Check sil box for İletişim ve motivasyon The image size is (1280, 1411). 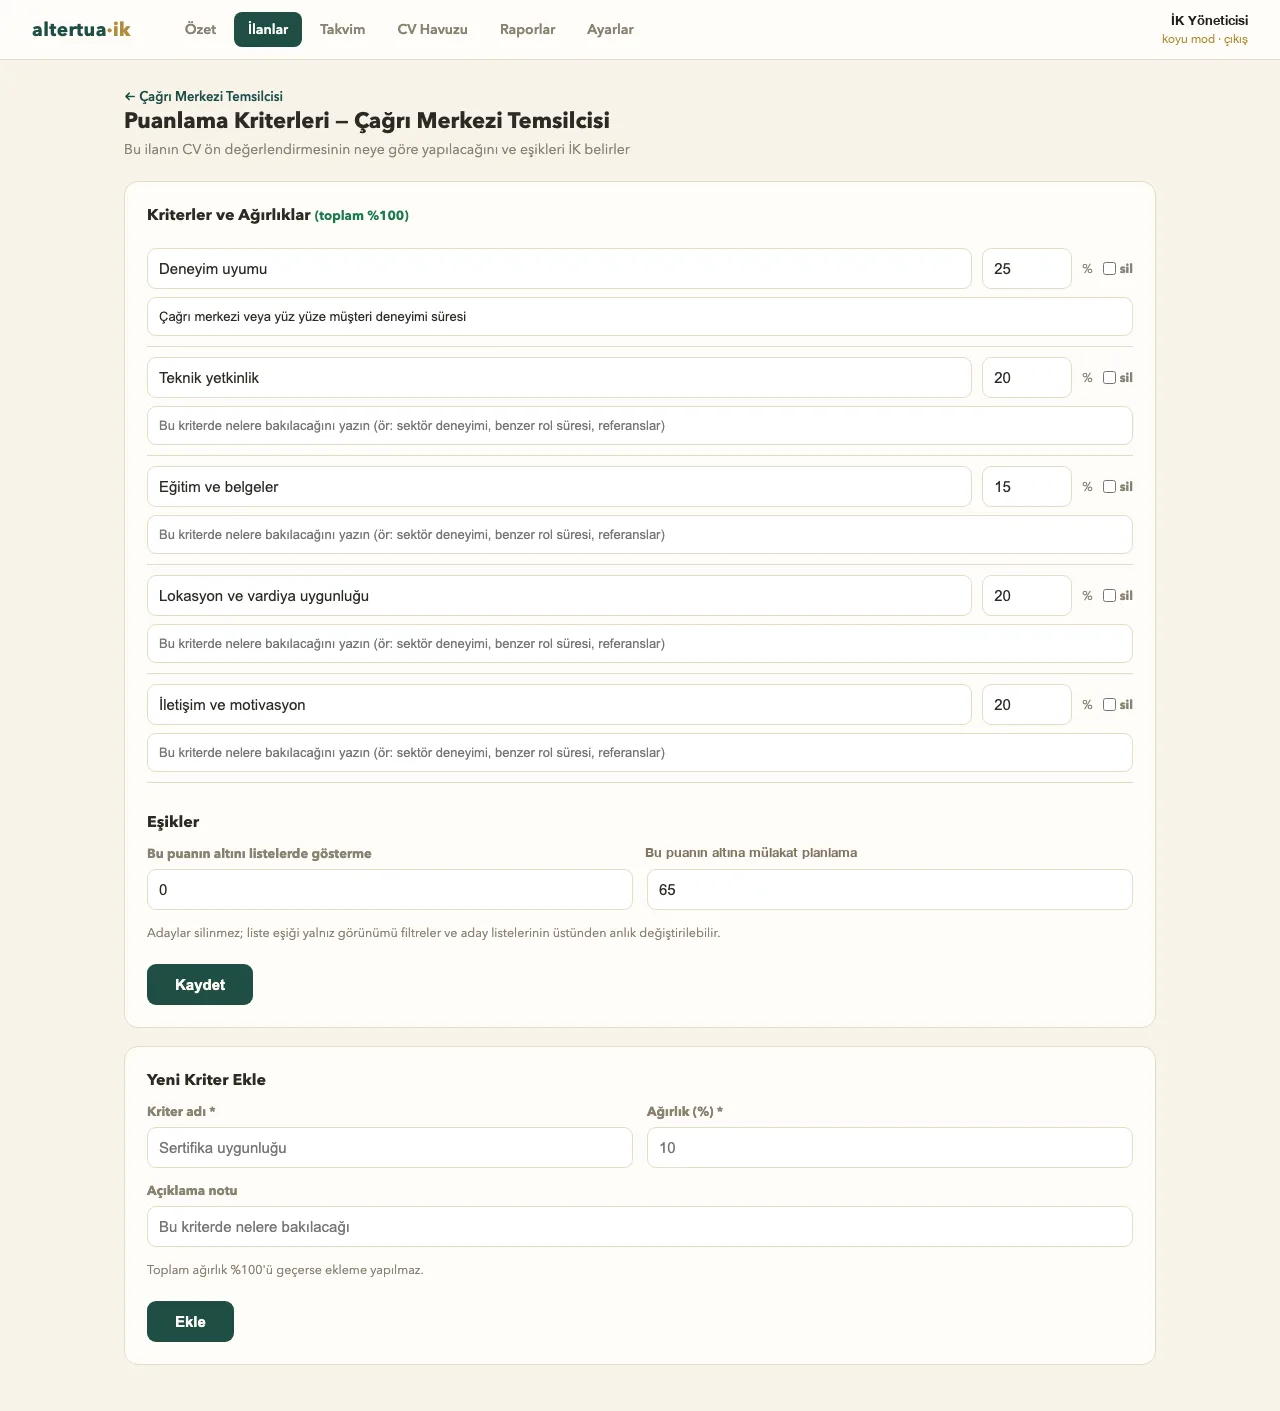[x=1109, y=704]
